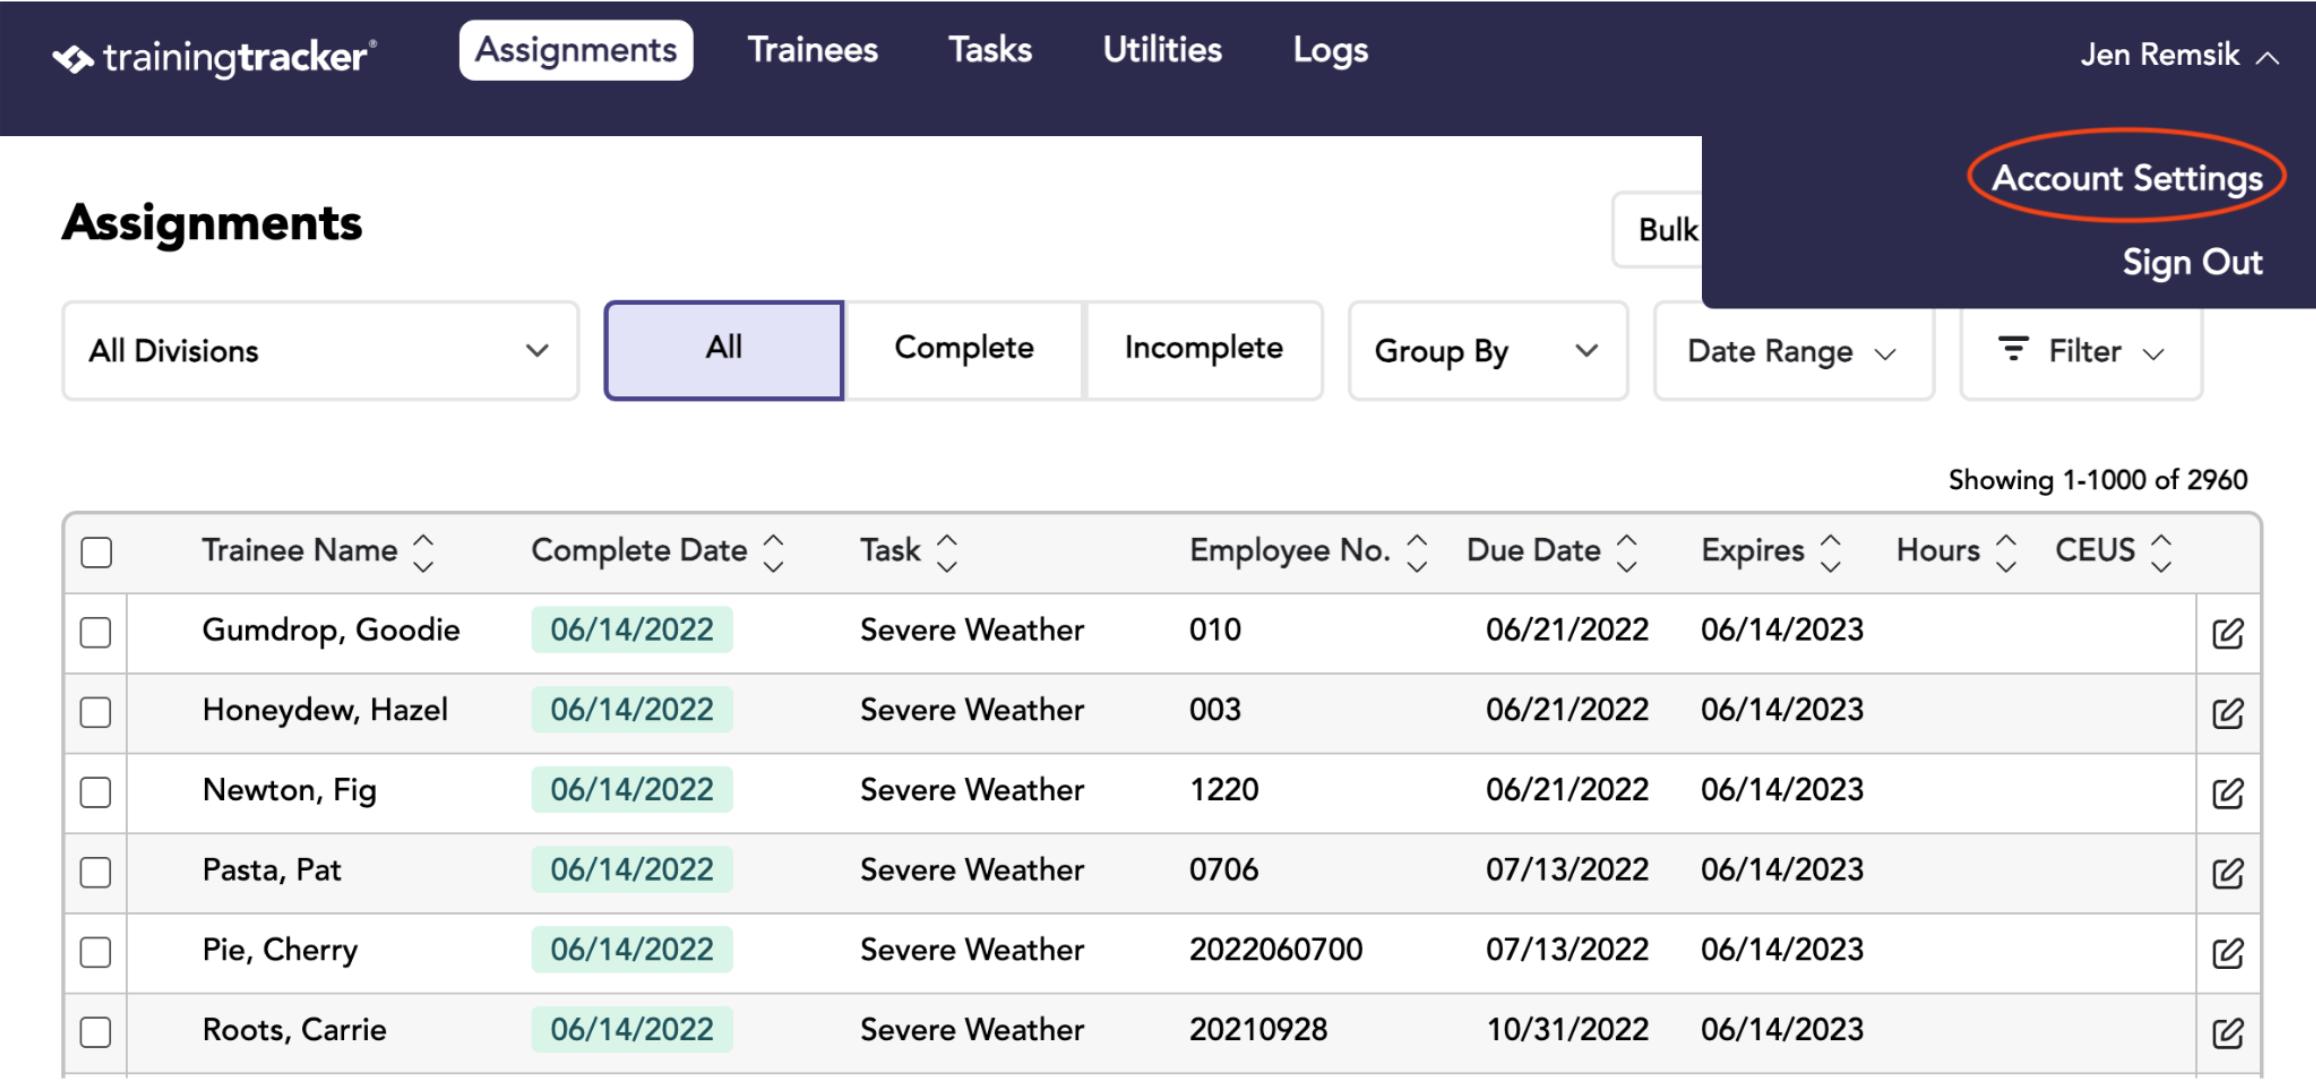This screenshot has height=1084, width=2316.
Task: Edit the Pasta, Pat assignment
Action: click(2227, 872)
